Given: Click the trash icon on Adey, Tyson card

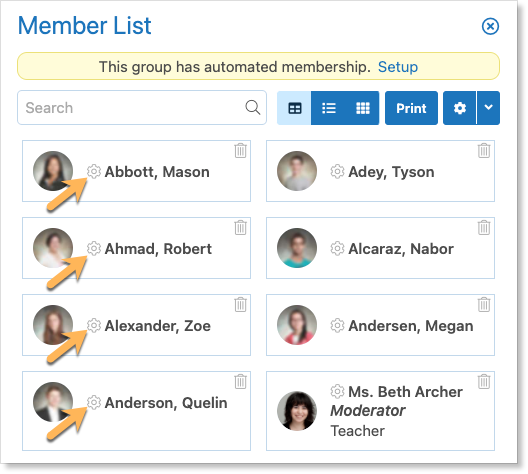Looking at the screenshot, I should pos(484,150).
